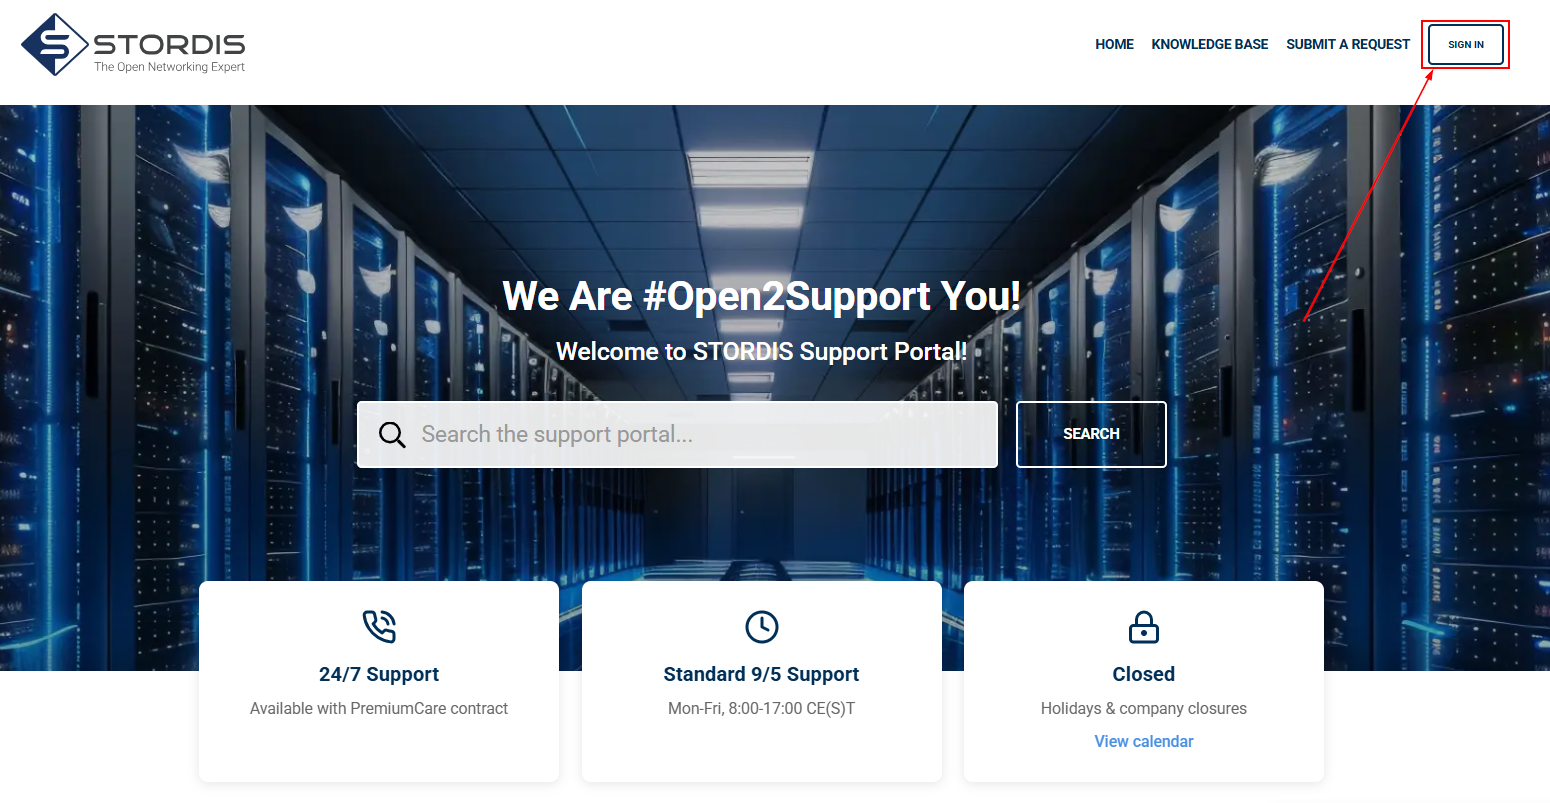
Task: Click the STORDIS wordmark text in header
Action: 169,45
